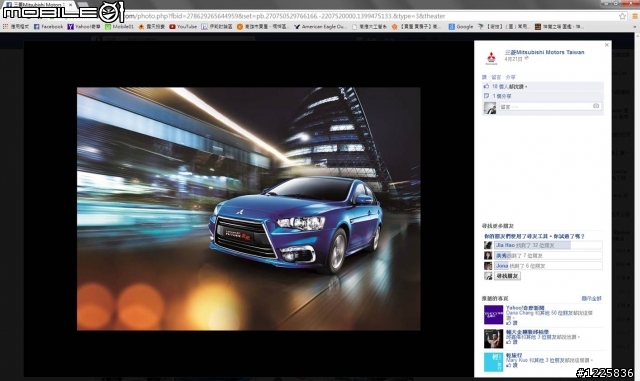Open the friend-finder tool prompt link
Screen dimensions: 640x381
coord(534,236)
